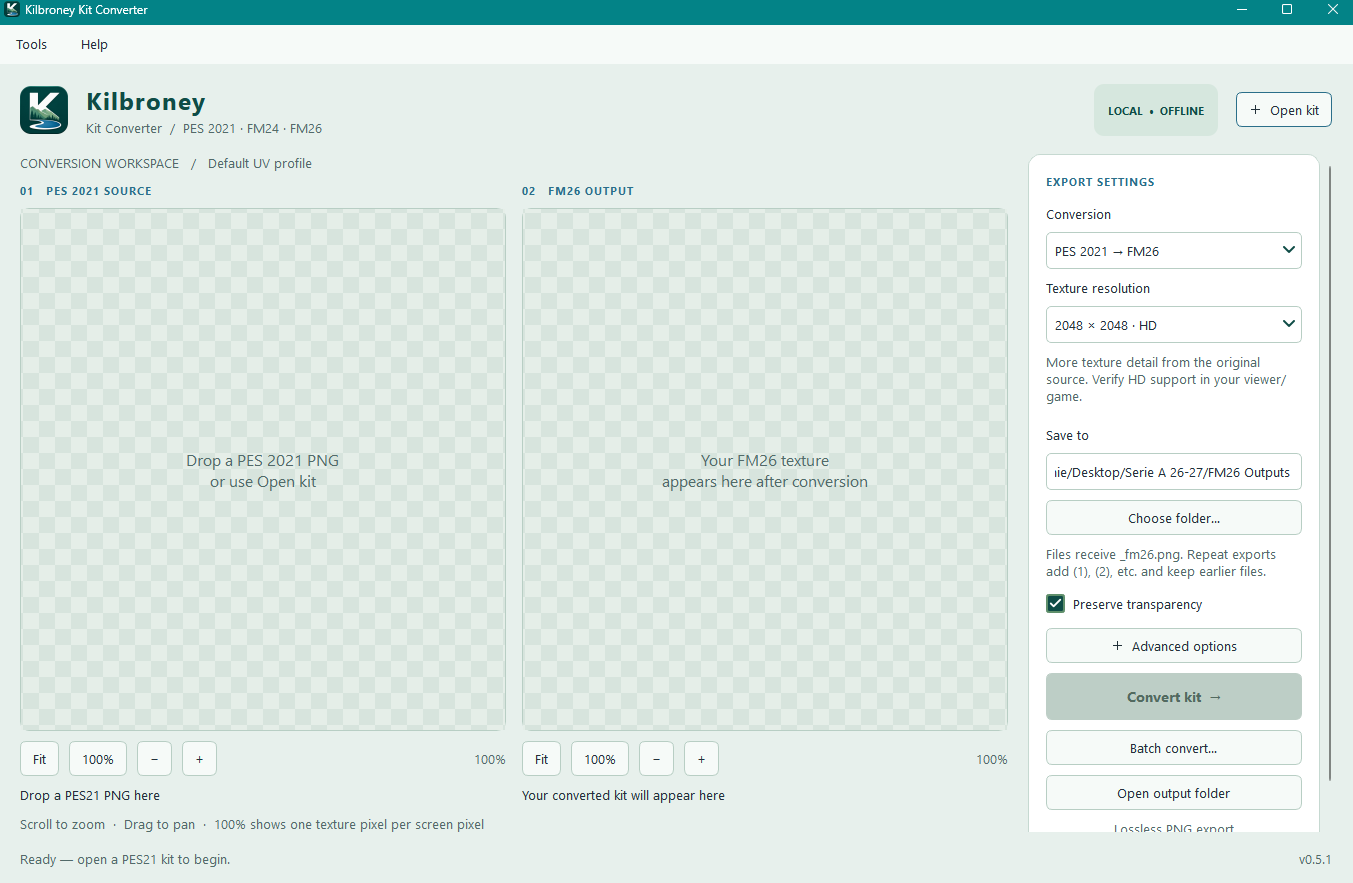Image resolution: width=1353 pixels, height=883 pixels.
Task: Click the title bar Kilbroney Kit Converter icon
Action: coord(12,10)
